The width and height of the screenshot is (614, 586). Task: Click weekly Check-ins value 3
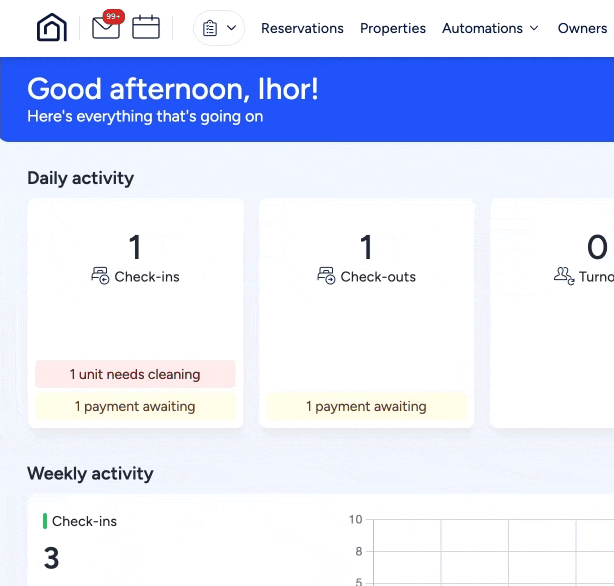pos(51,558)
